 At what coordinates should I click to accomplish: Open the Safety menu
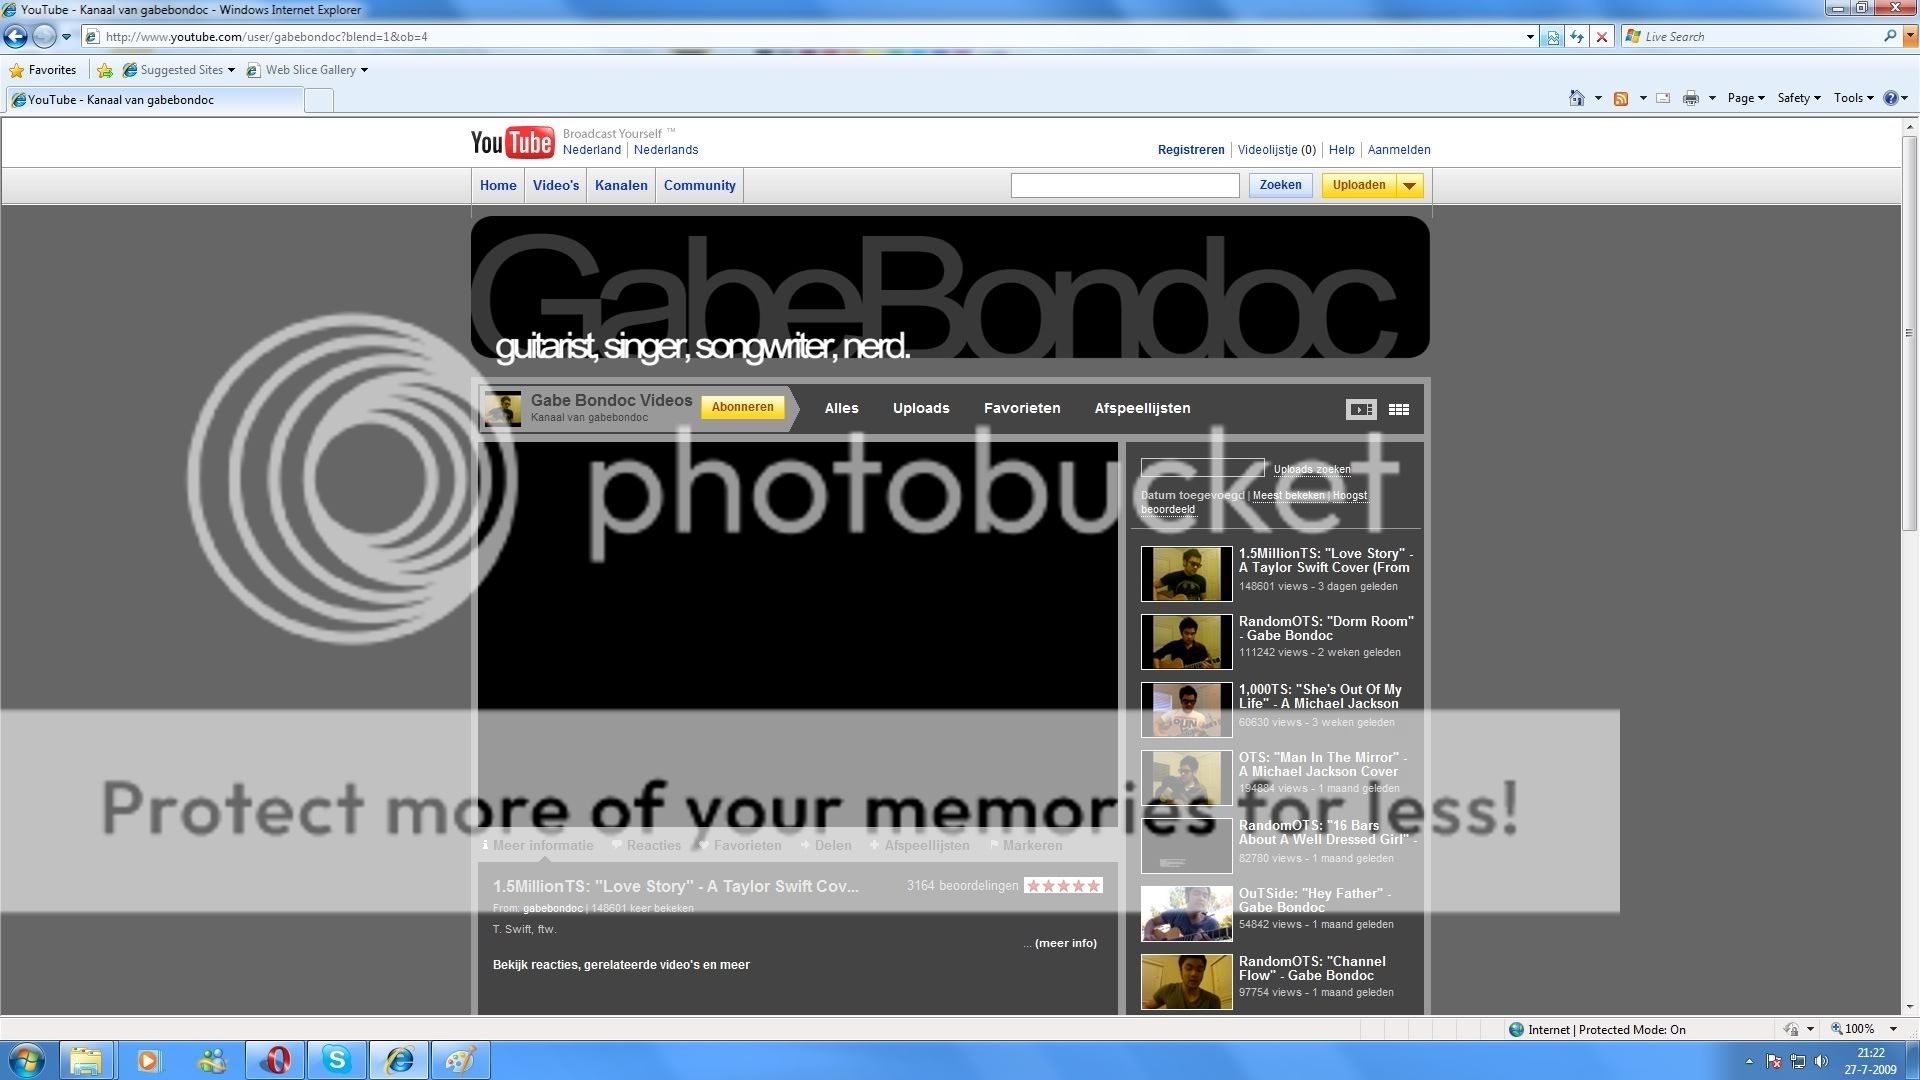(1798, 98)
